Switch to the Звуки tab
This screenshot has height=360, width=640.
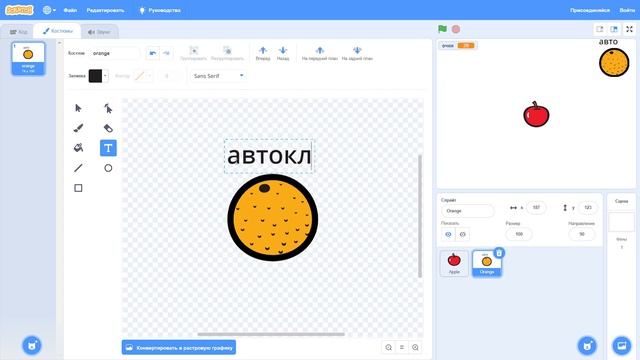point(99,32)
